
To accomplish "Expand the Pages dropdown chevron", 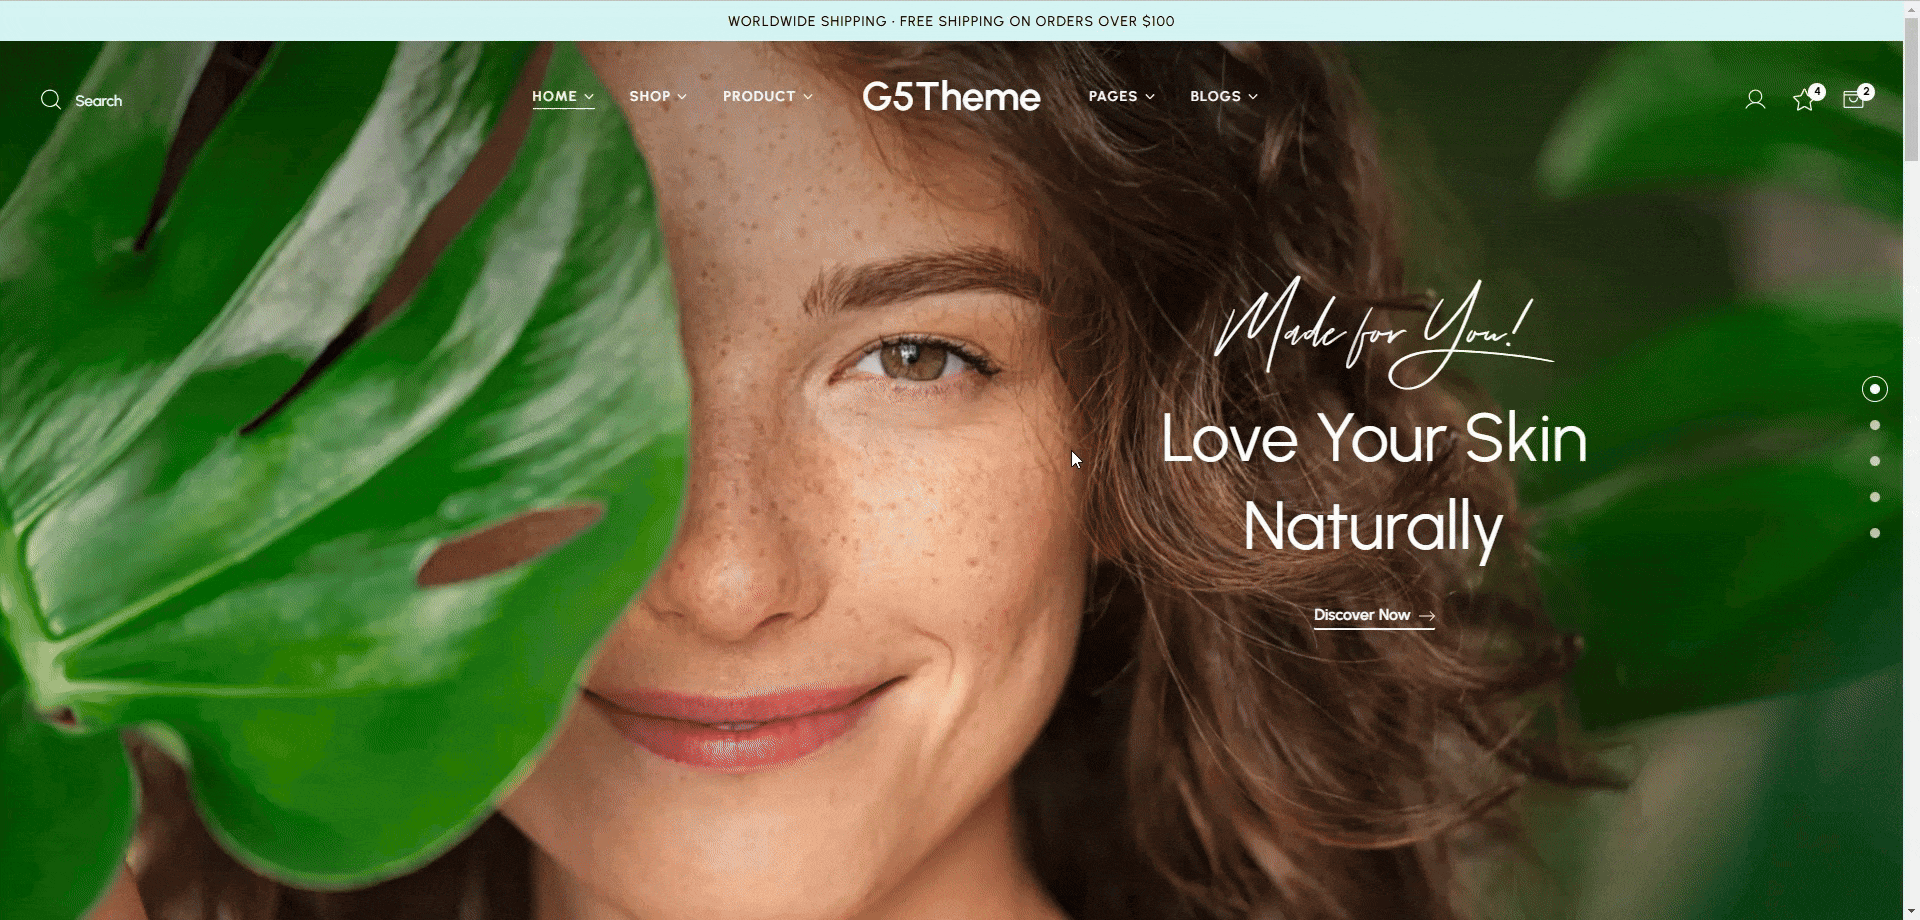I will pos(1150,97).
